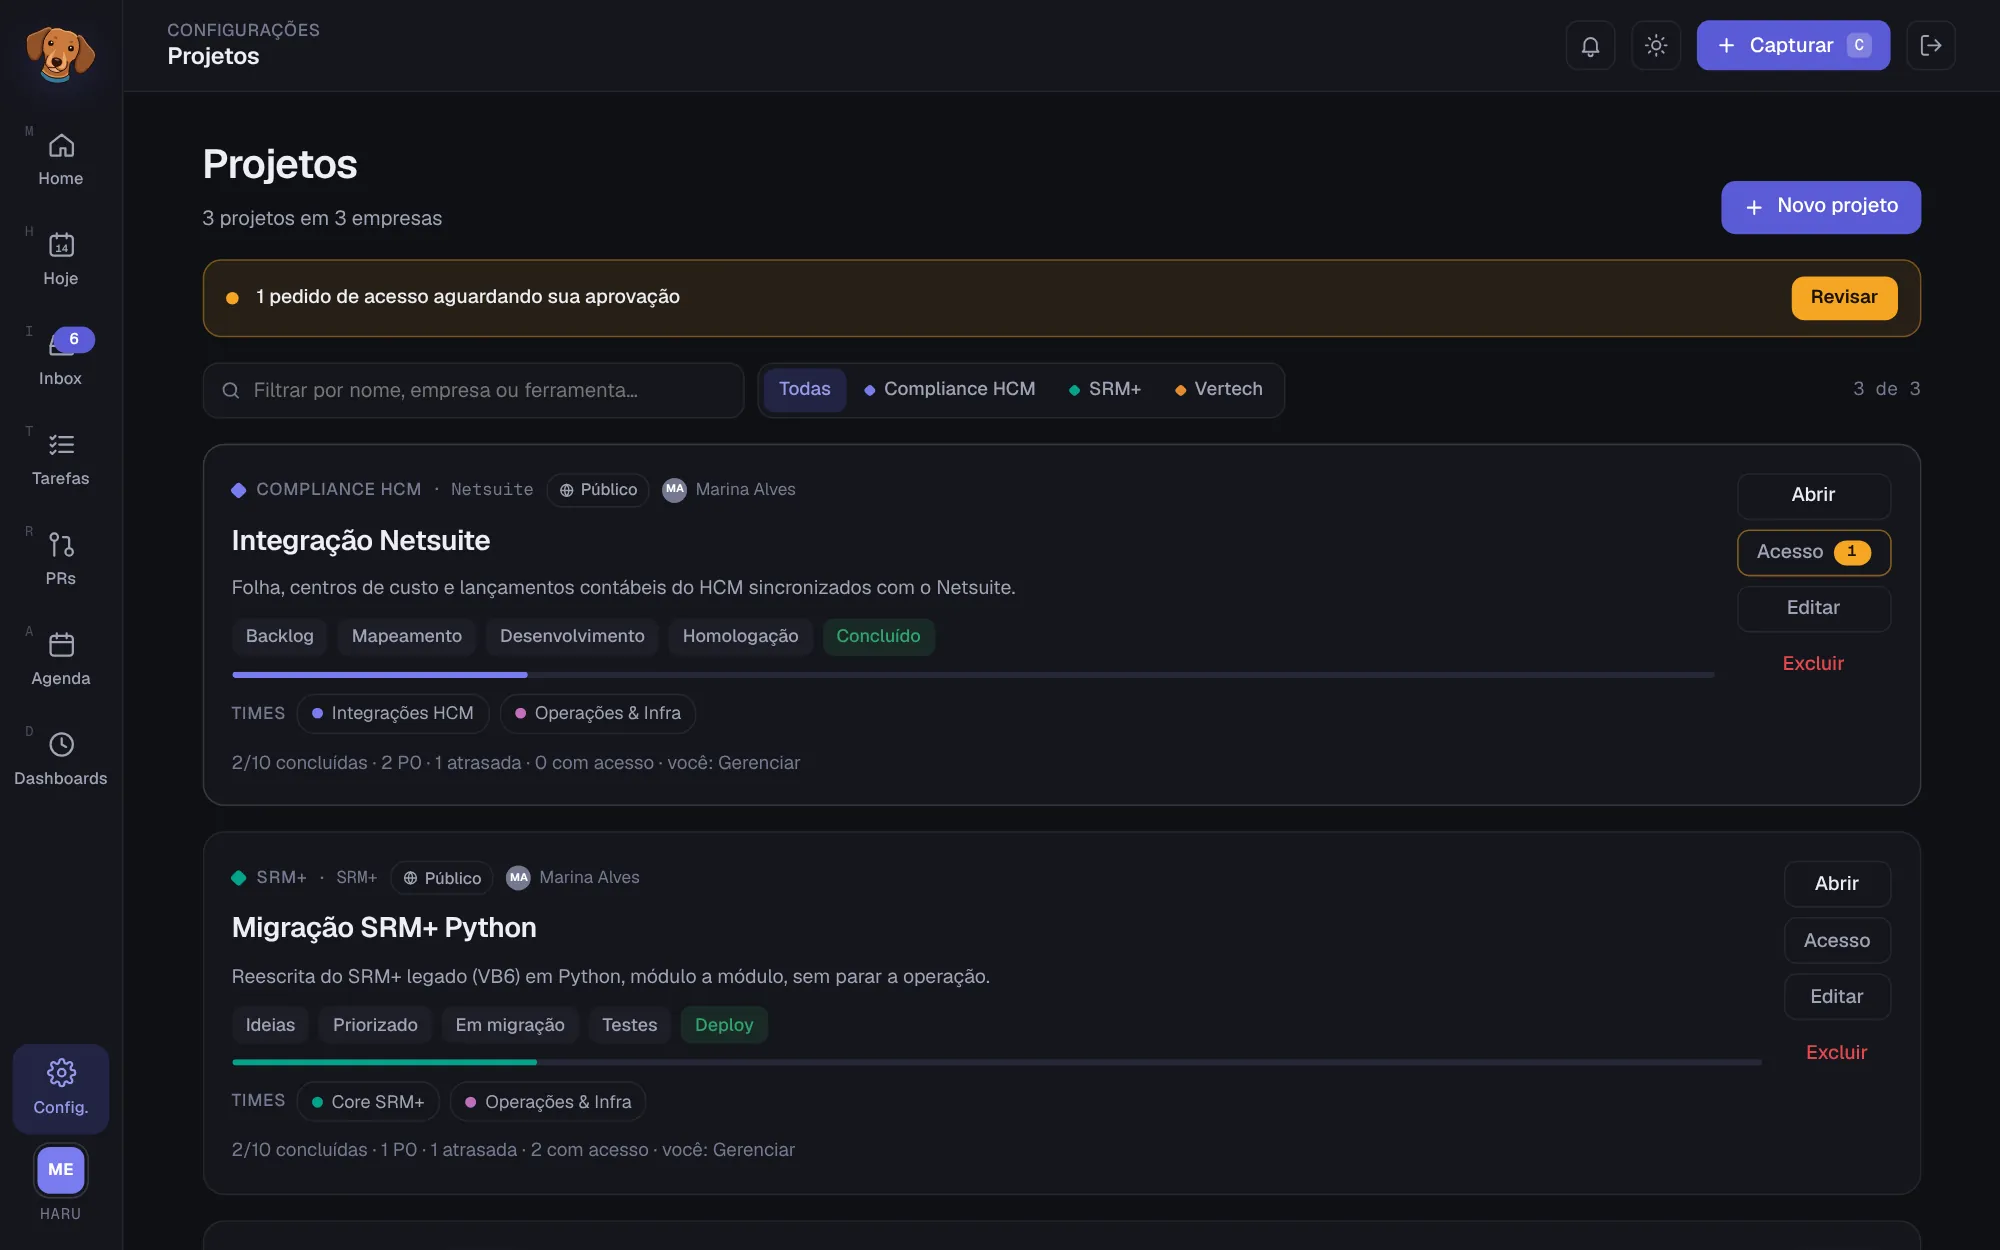Click the Capturar button
2000x1250 pixels.
1793,45
